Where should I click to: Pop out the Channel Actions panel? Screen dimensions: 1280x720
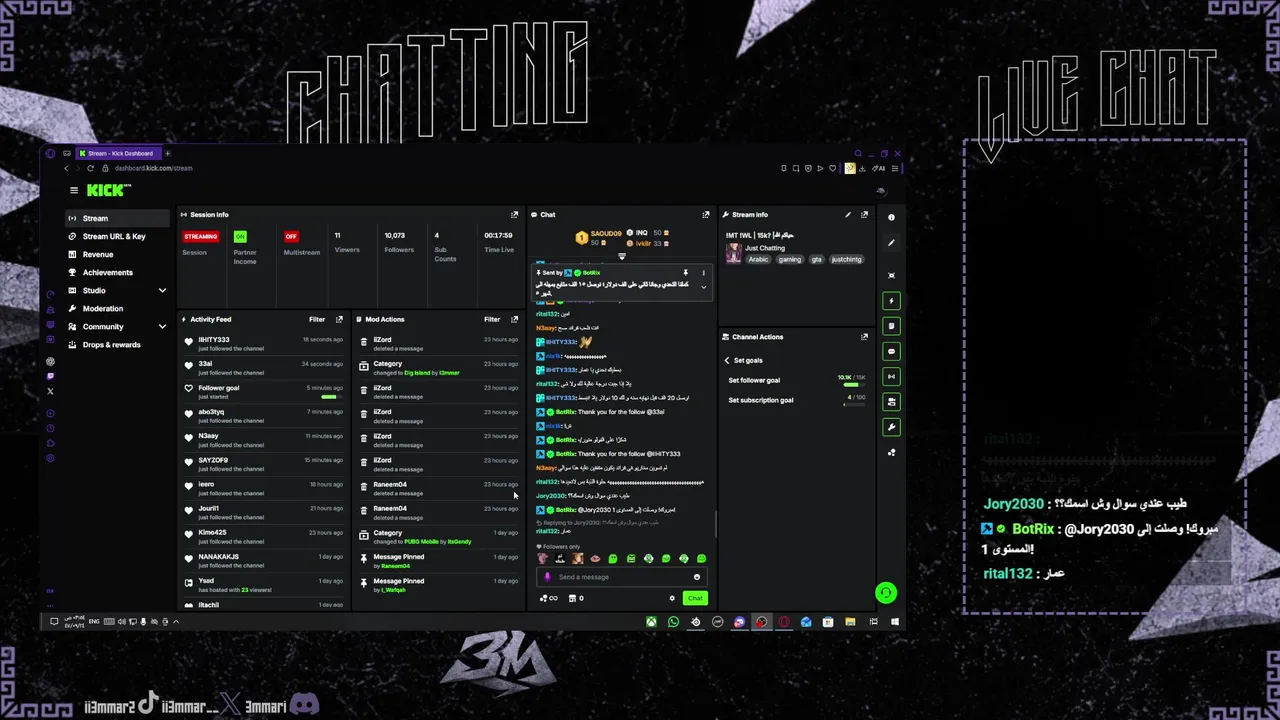tap(865, 336)
